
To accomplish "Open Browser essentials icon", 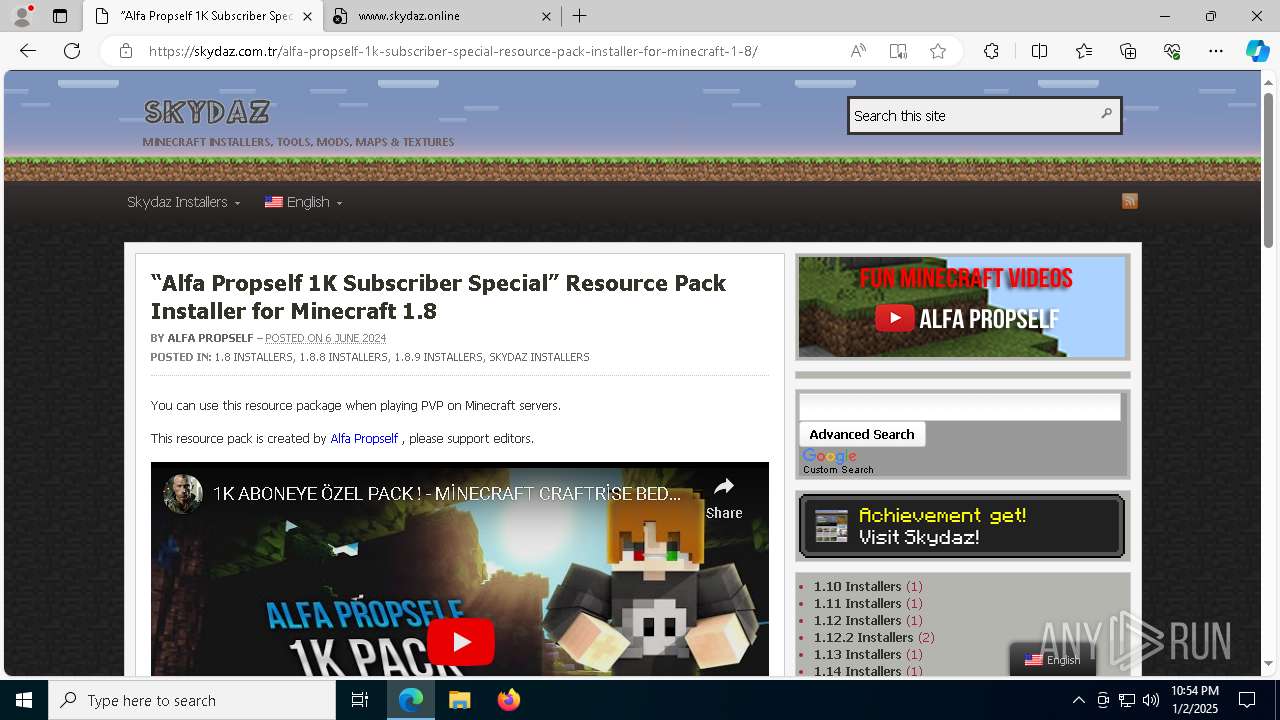I will [x=1172, y=51].
